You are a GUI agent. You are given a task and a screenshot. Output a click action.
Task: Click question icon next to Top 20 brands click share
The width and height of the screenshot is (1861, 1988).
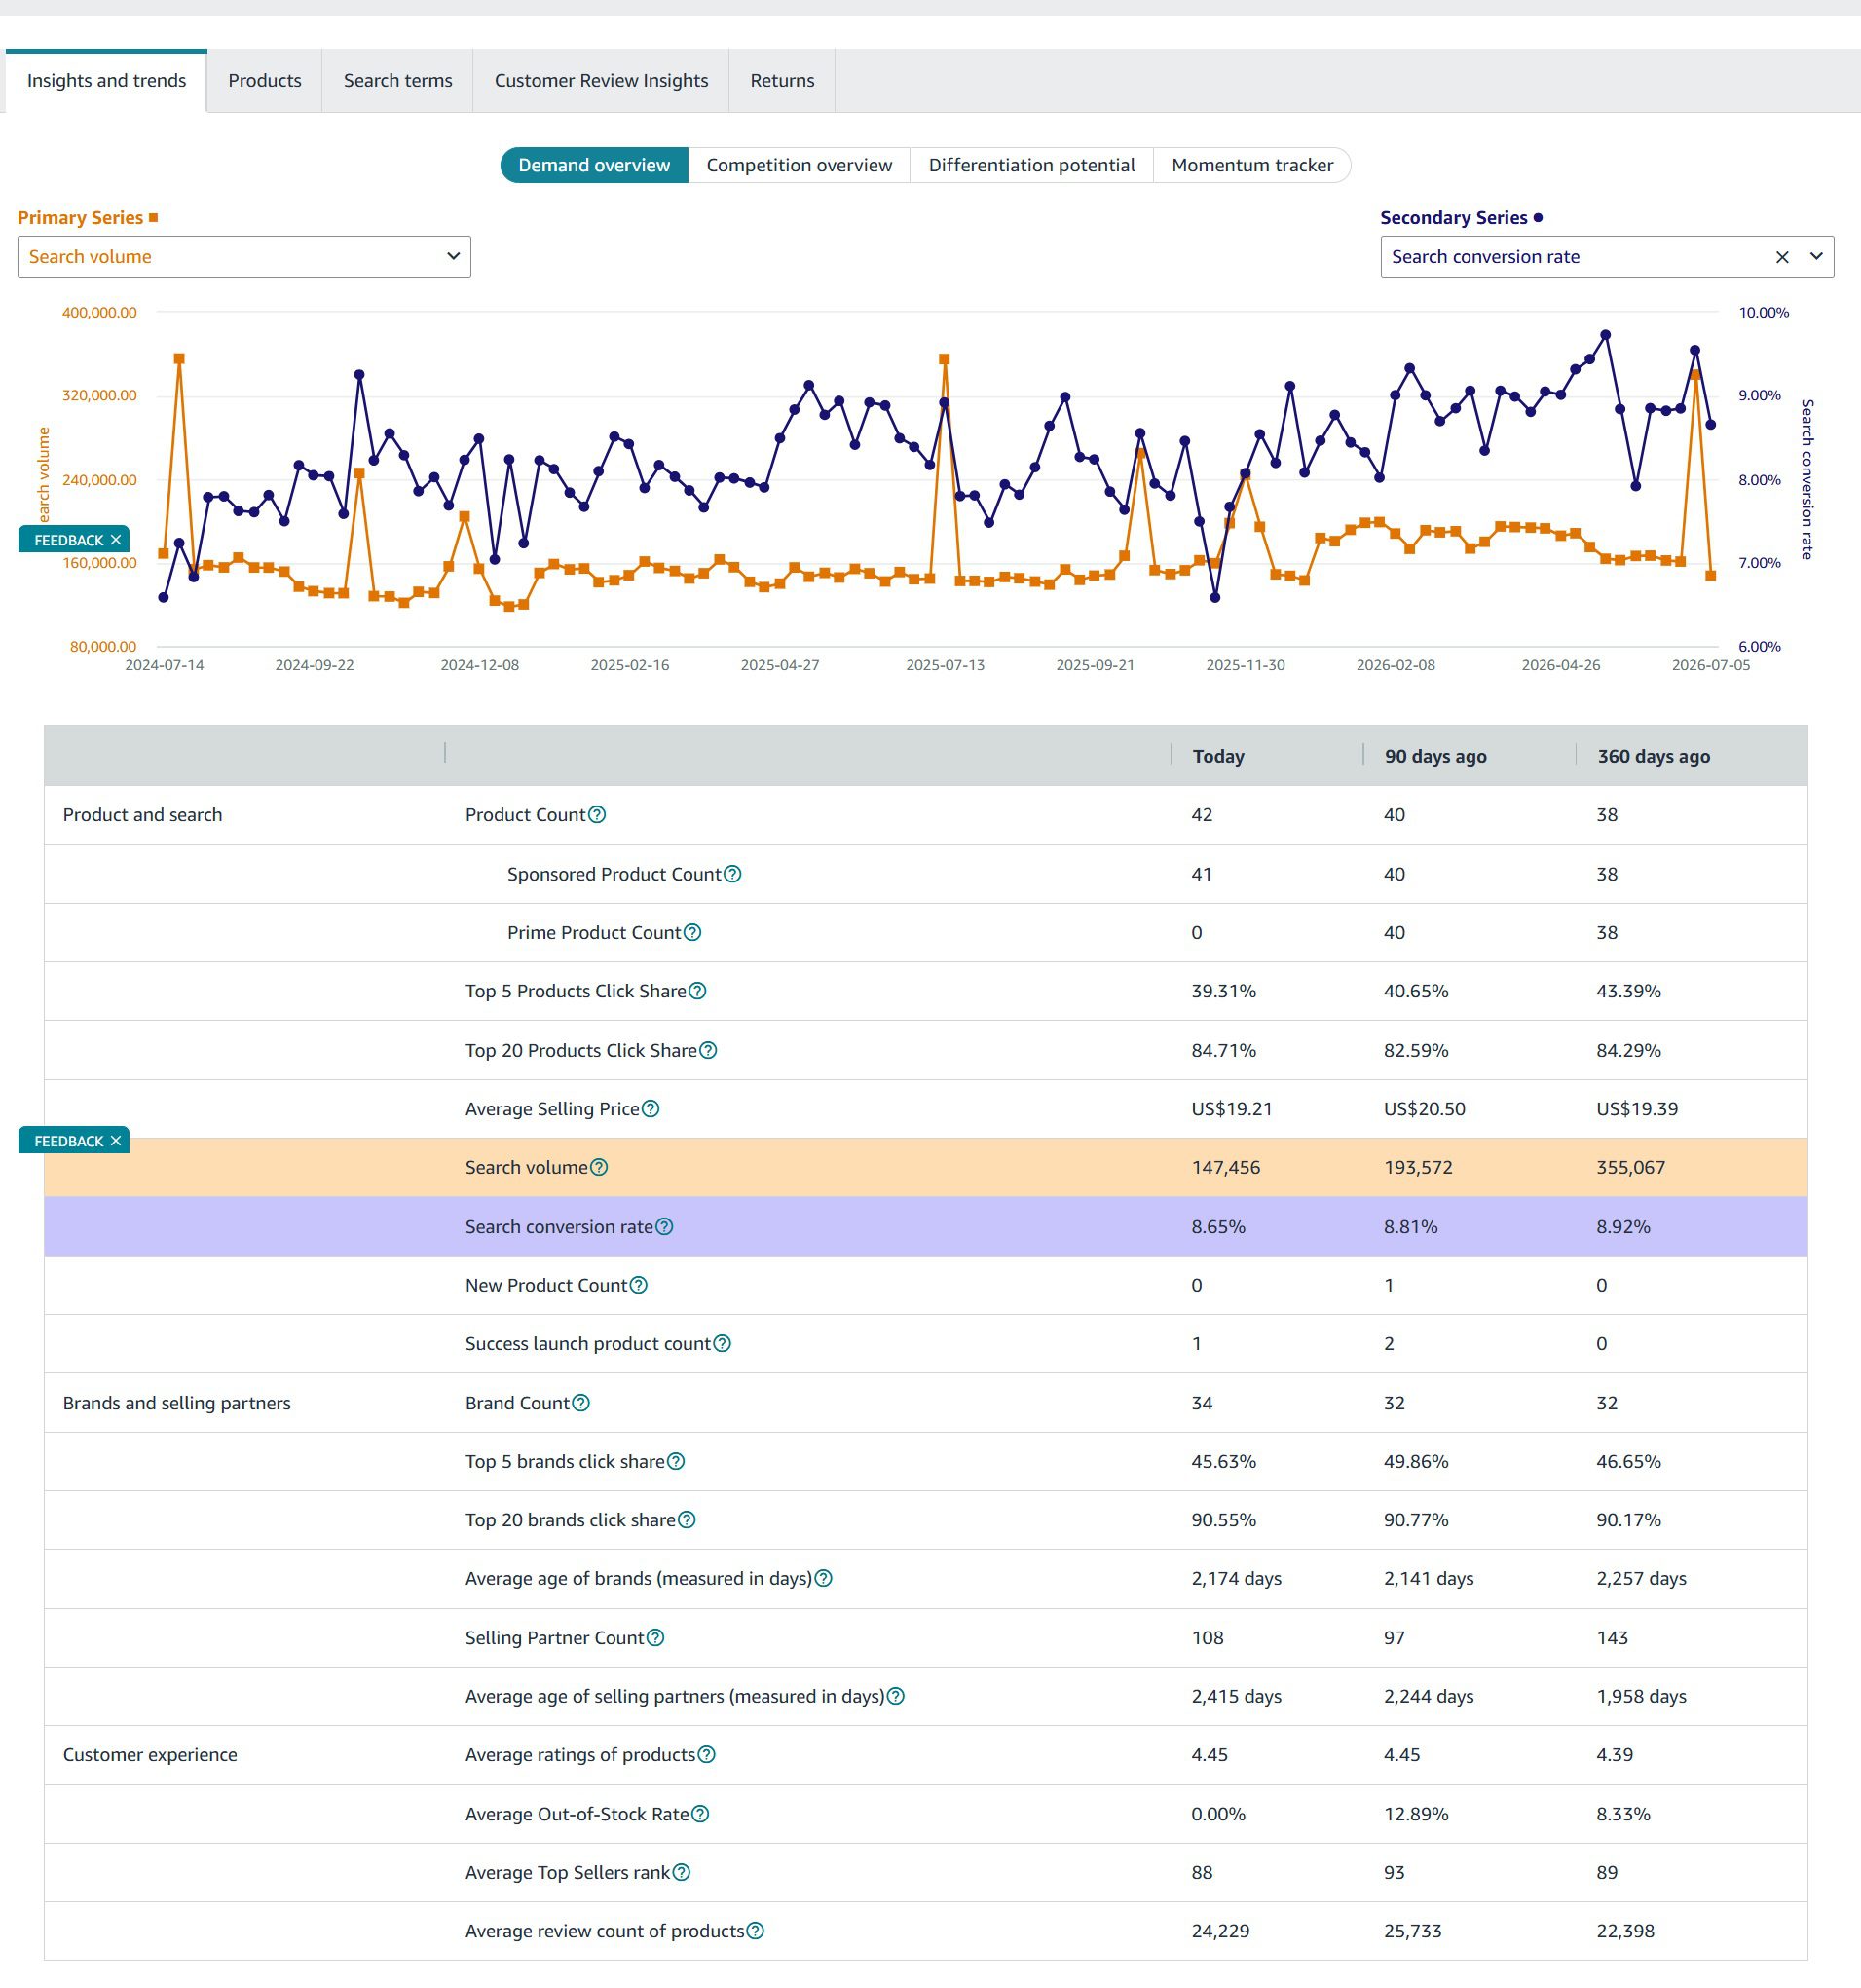click(x=687, y=1520)
